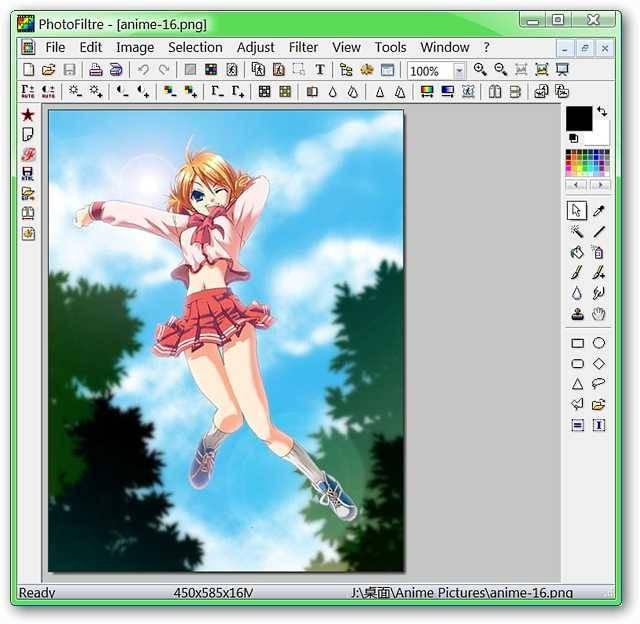Click the red star icon in left sidebar

pos(28,115)
